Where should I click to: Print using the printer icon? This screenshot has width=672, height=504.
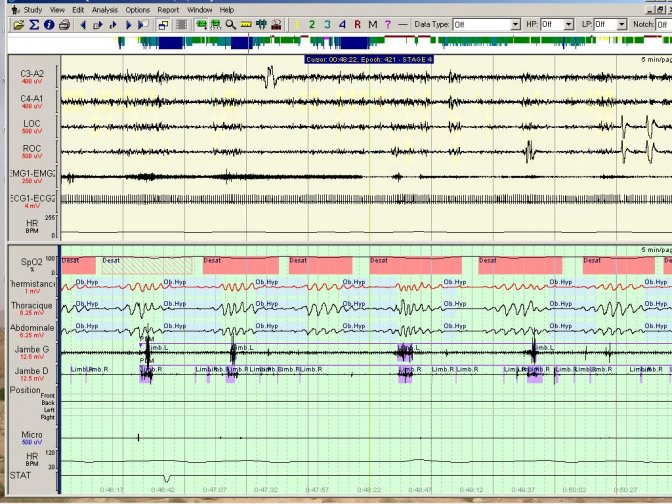64,25
